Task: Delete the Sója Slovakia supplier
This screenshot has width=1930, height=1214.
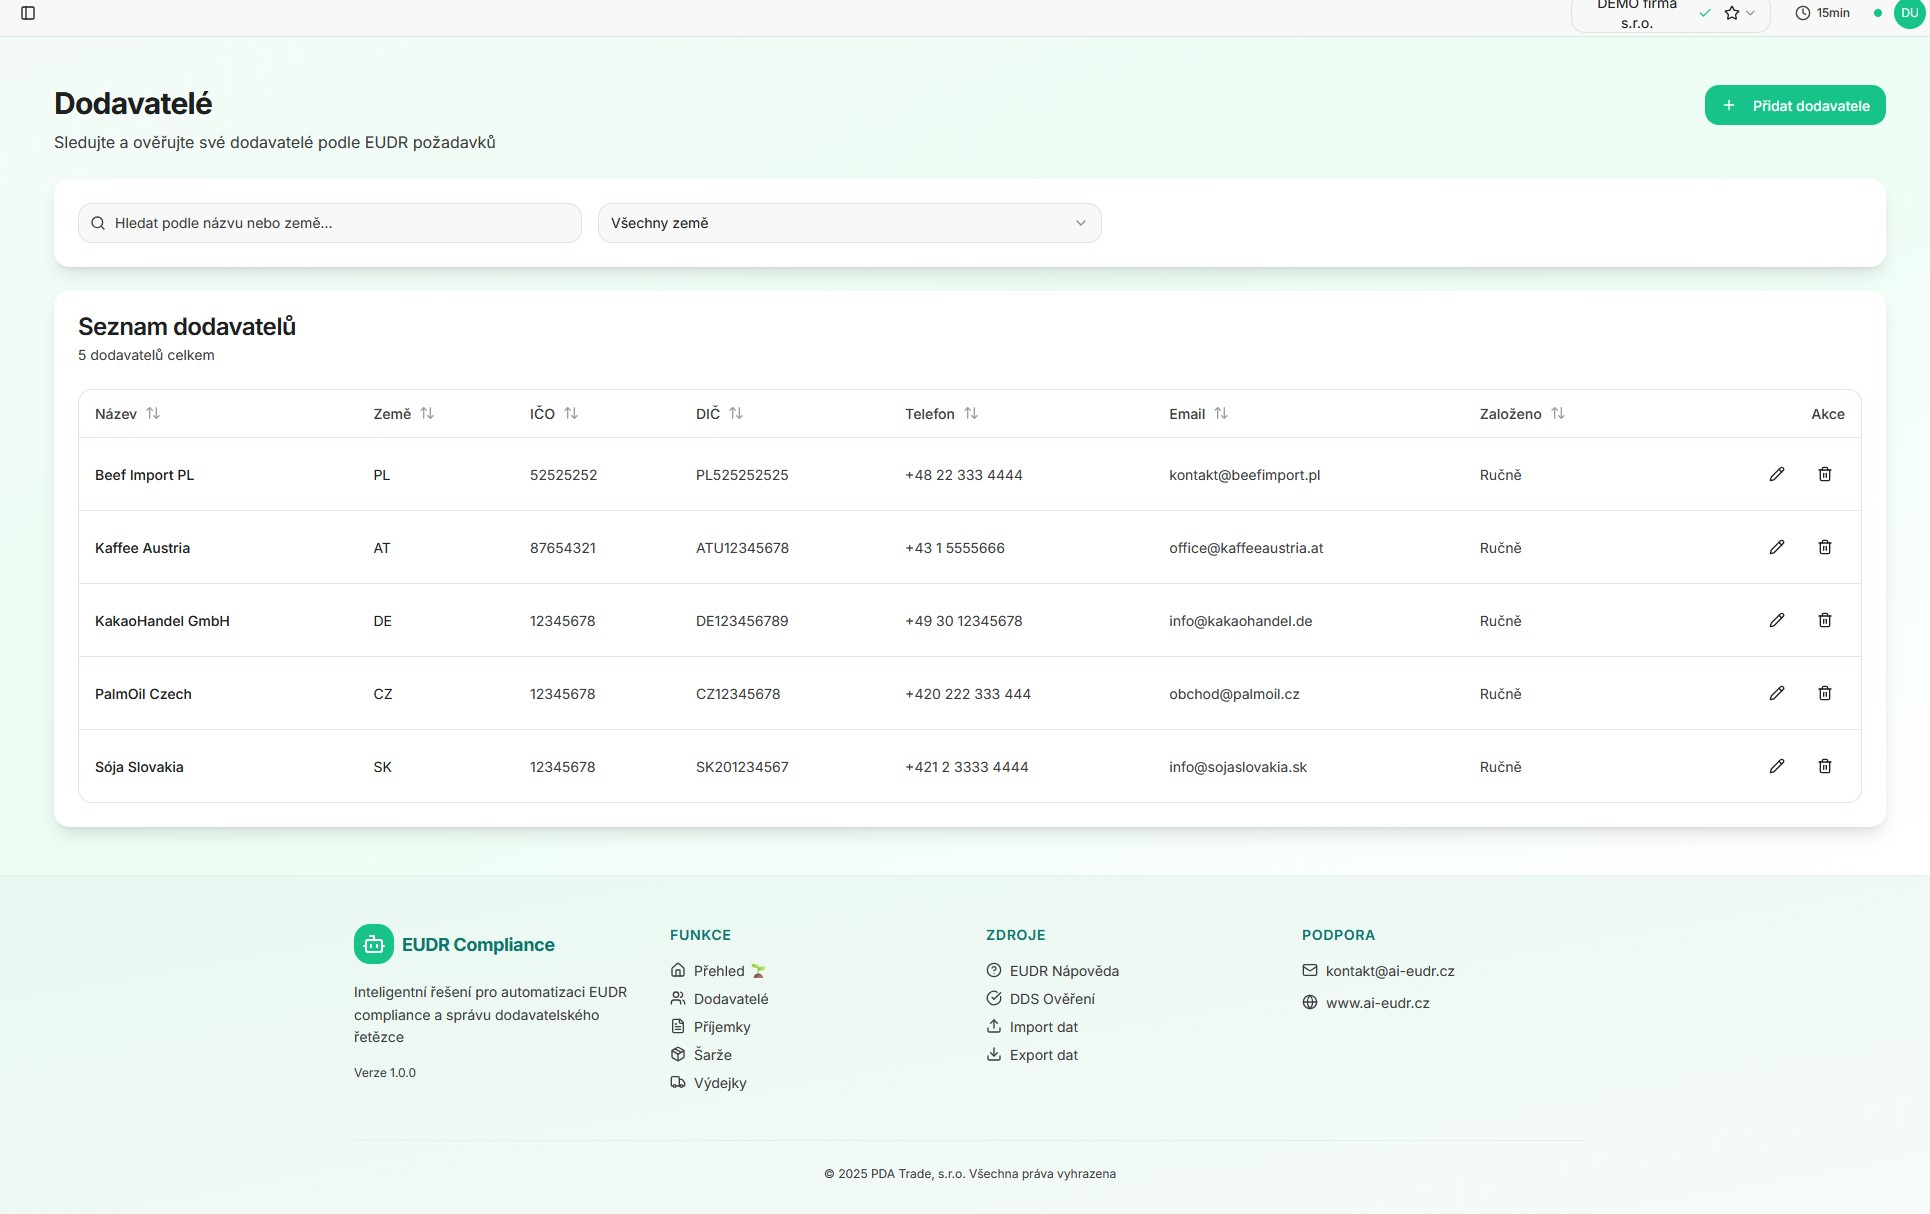Action: click(x=1824, y=766)
